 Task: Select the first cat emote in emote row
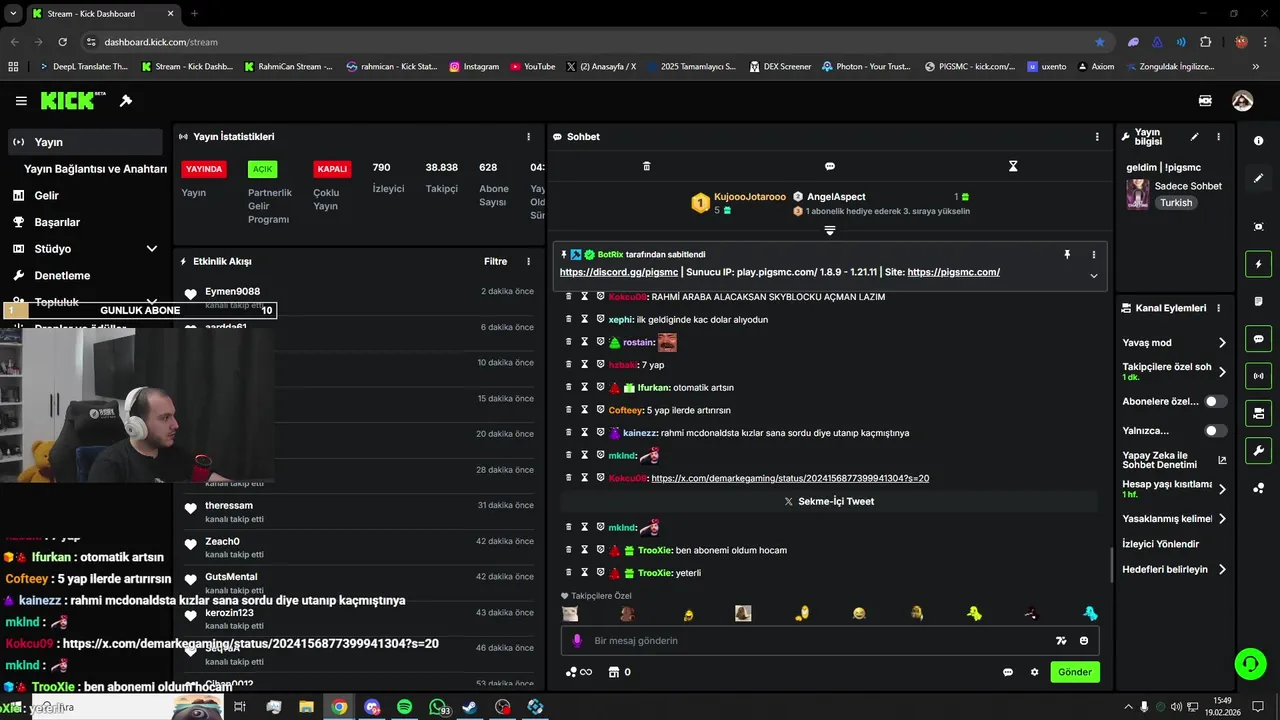click(570, 613)
